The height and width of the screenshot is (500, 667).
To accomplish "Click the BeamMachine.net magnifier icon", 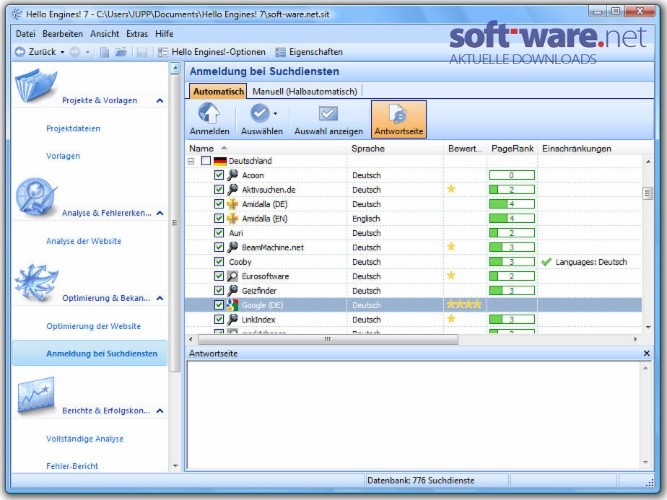I will 232,247.
